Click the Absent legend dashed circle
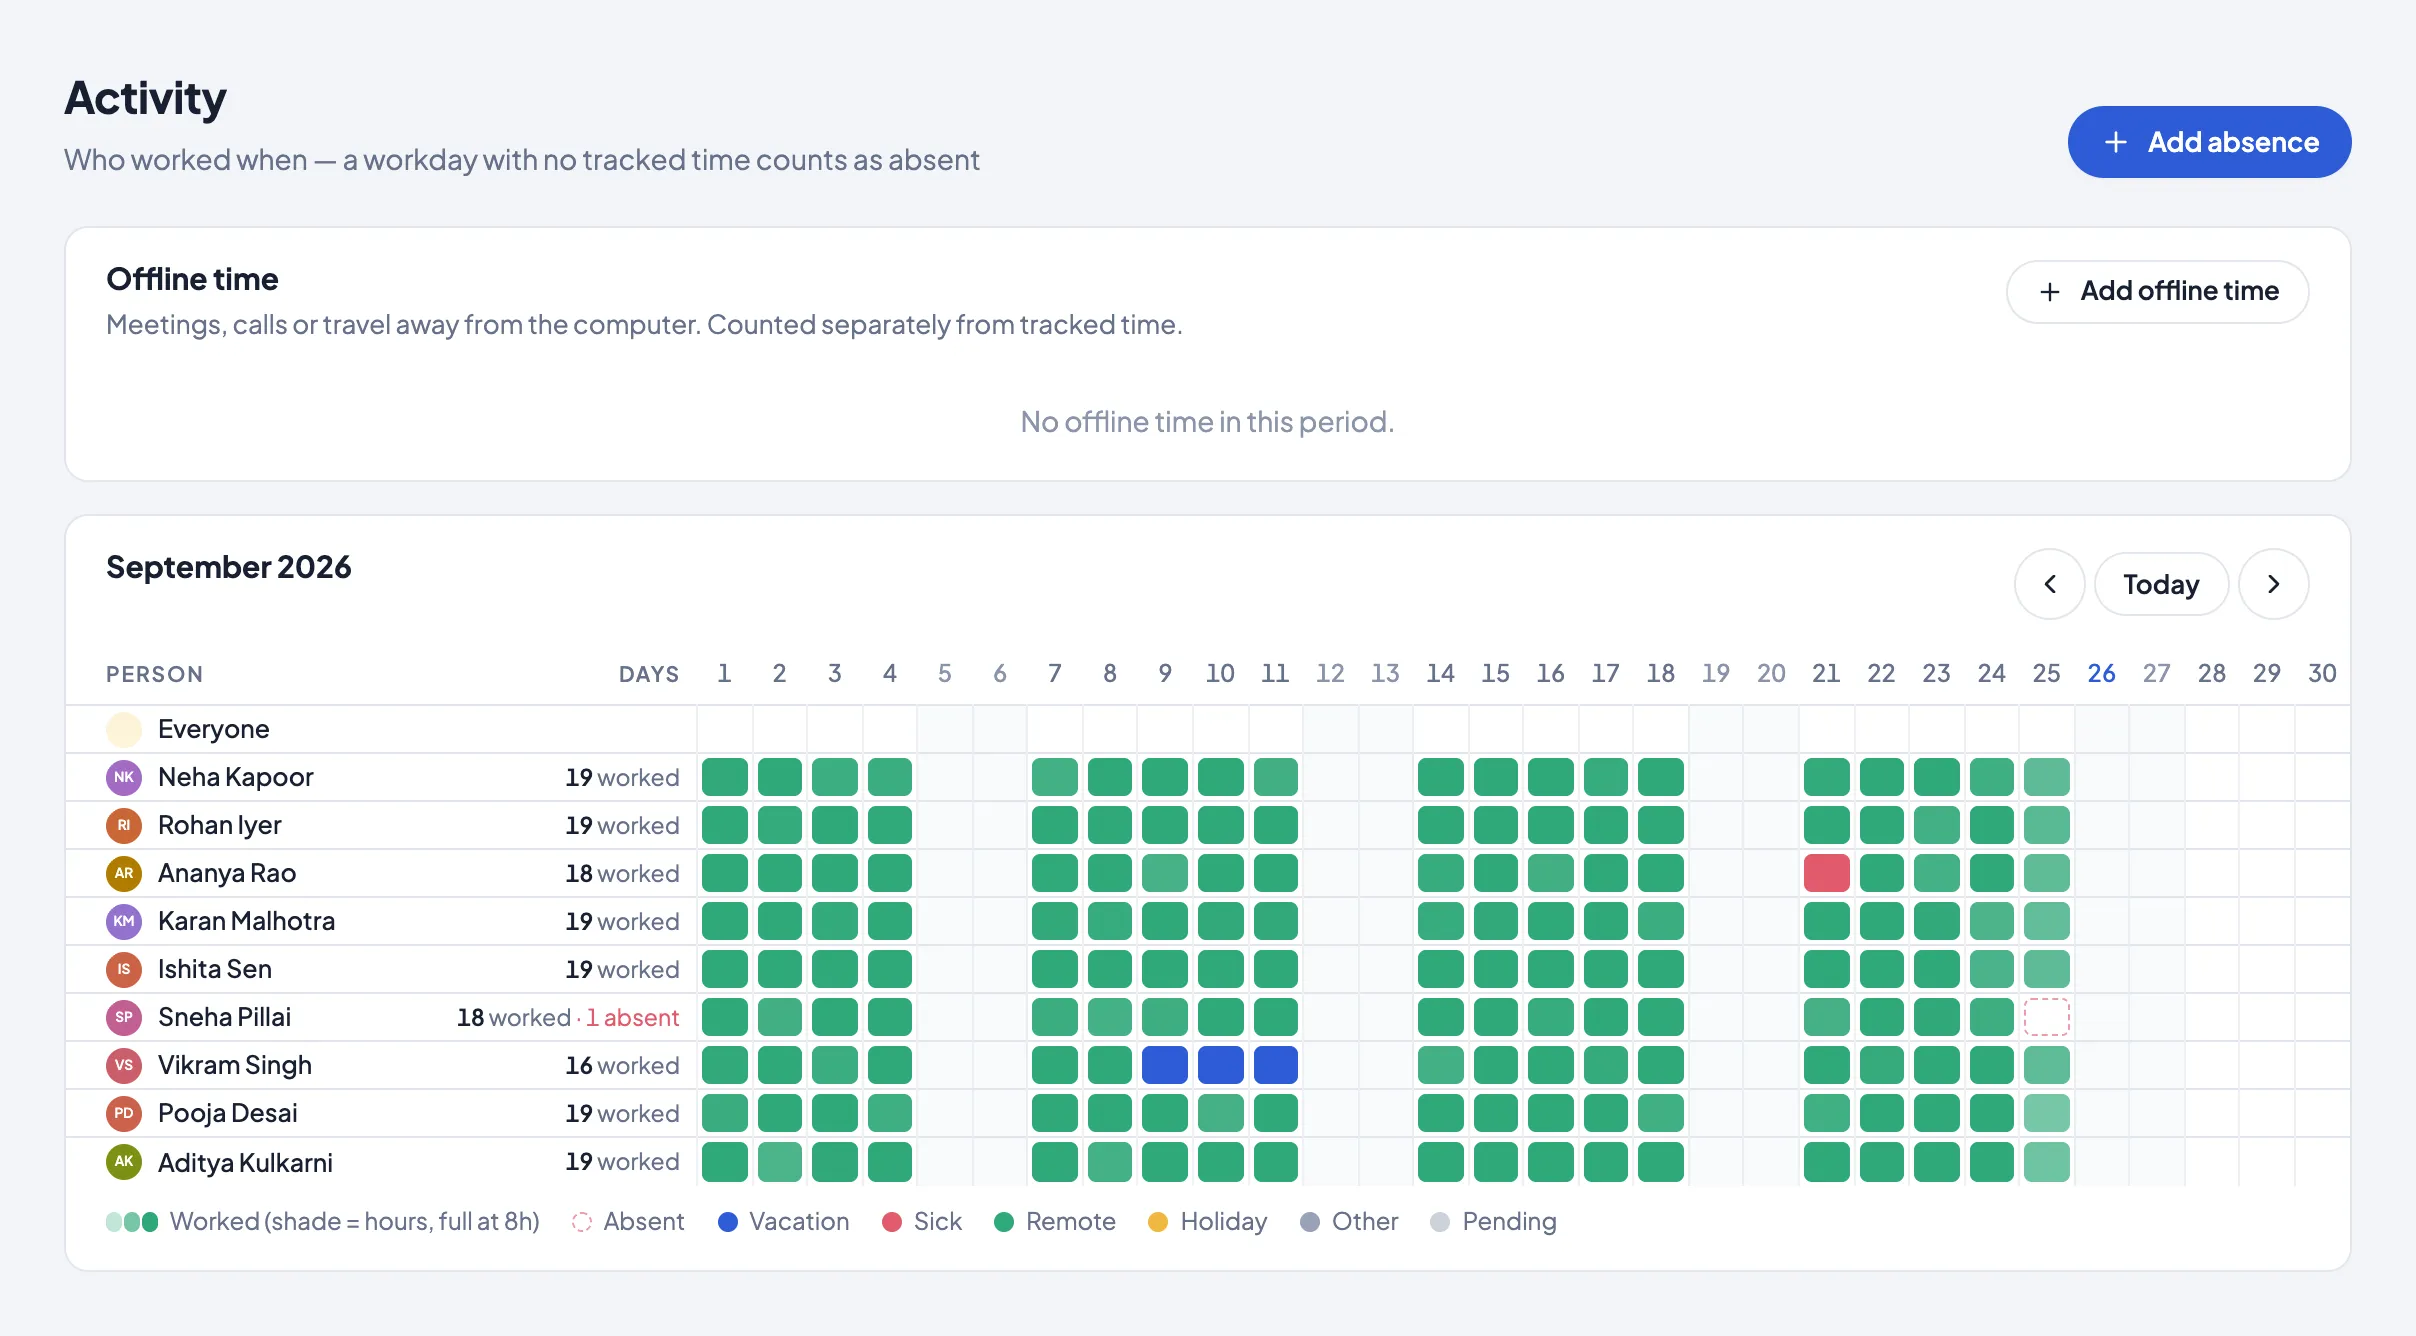The image size is (2416, 1336). coord(582,1222)
